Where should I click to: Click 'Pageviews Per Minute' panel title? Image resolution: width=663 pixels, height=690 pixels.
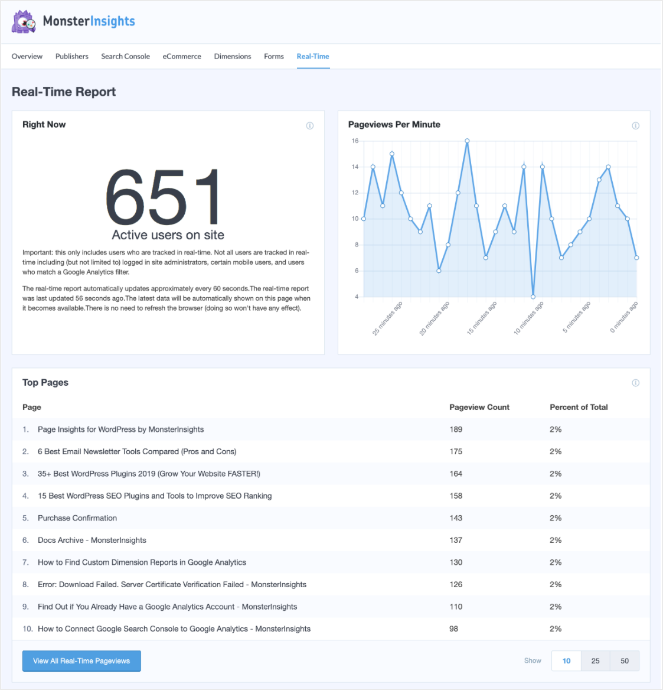click(394, 125)
